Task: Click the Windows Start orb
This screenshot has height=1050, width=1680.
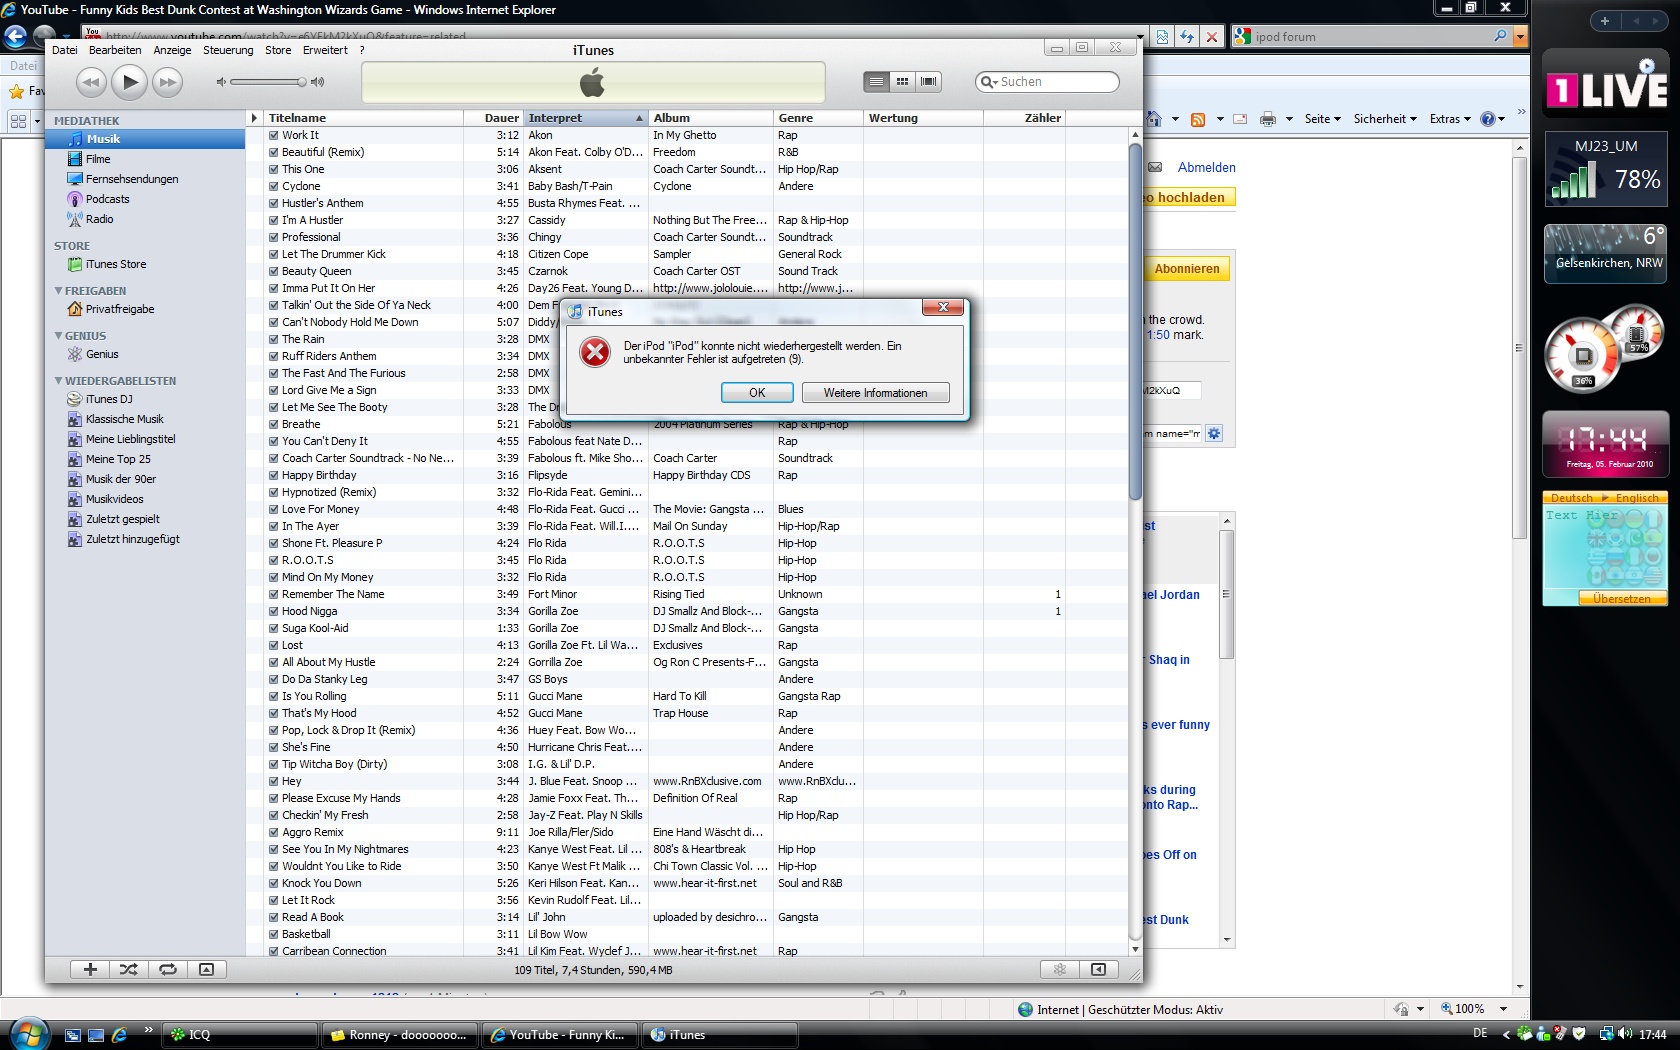Action: click(28, 1033)
